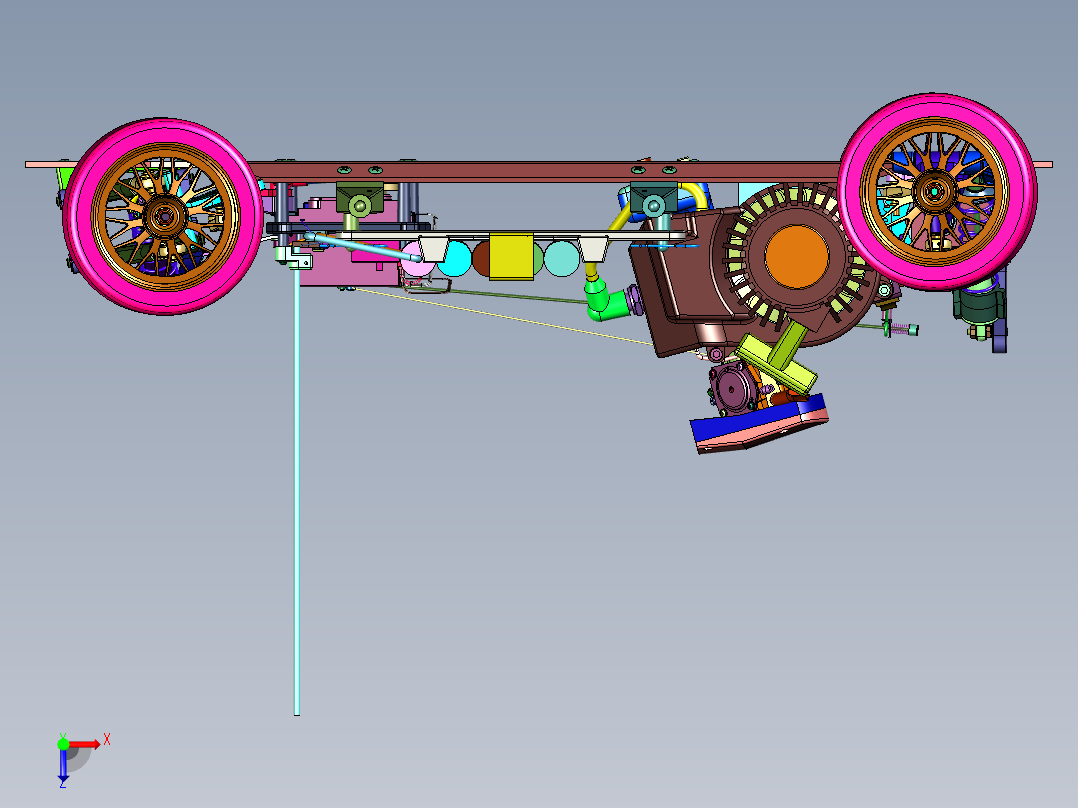The image size is (1078, 808).
Task: Select the cyan circle left of yellow block
Action: [456, 259]
